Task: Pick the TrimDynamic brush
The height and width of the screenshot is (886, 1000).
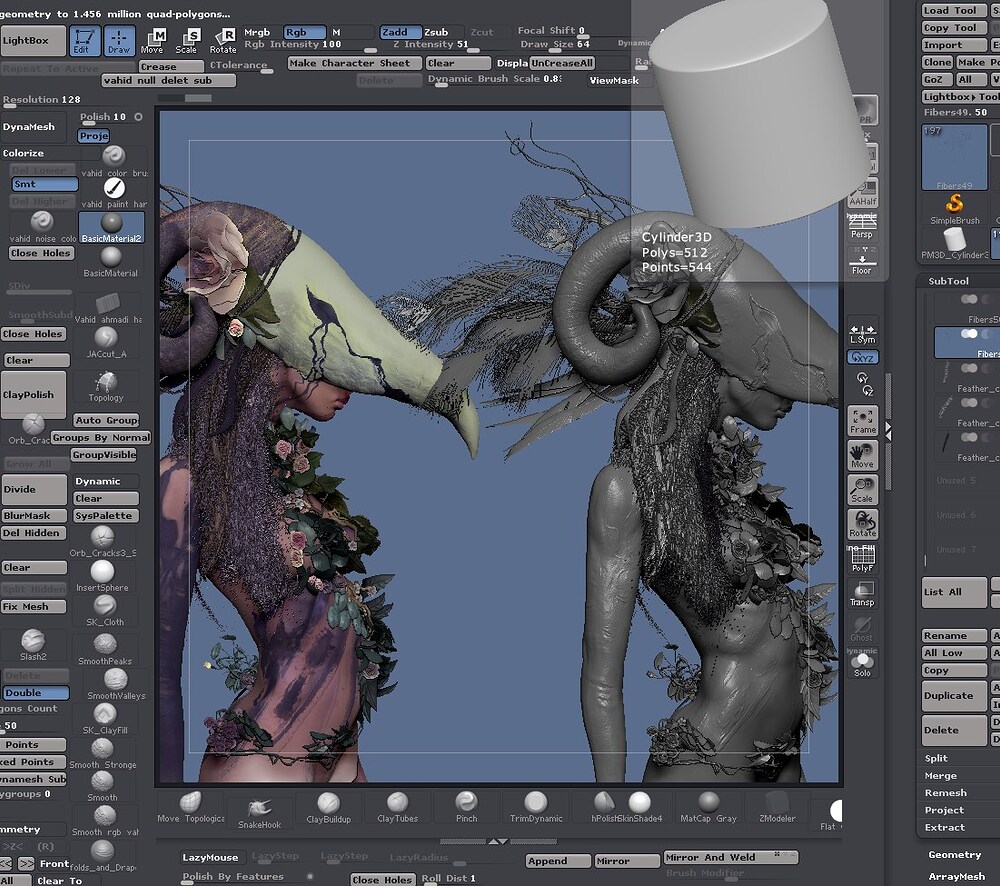Action: pos(536,807)
